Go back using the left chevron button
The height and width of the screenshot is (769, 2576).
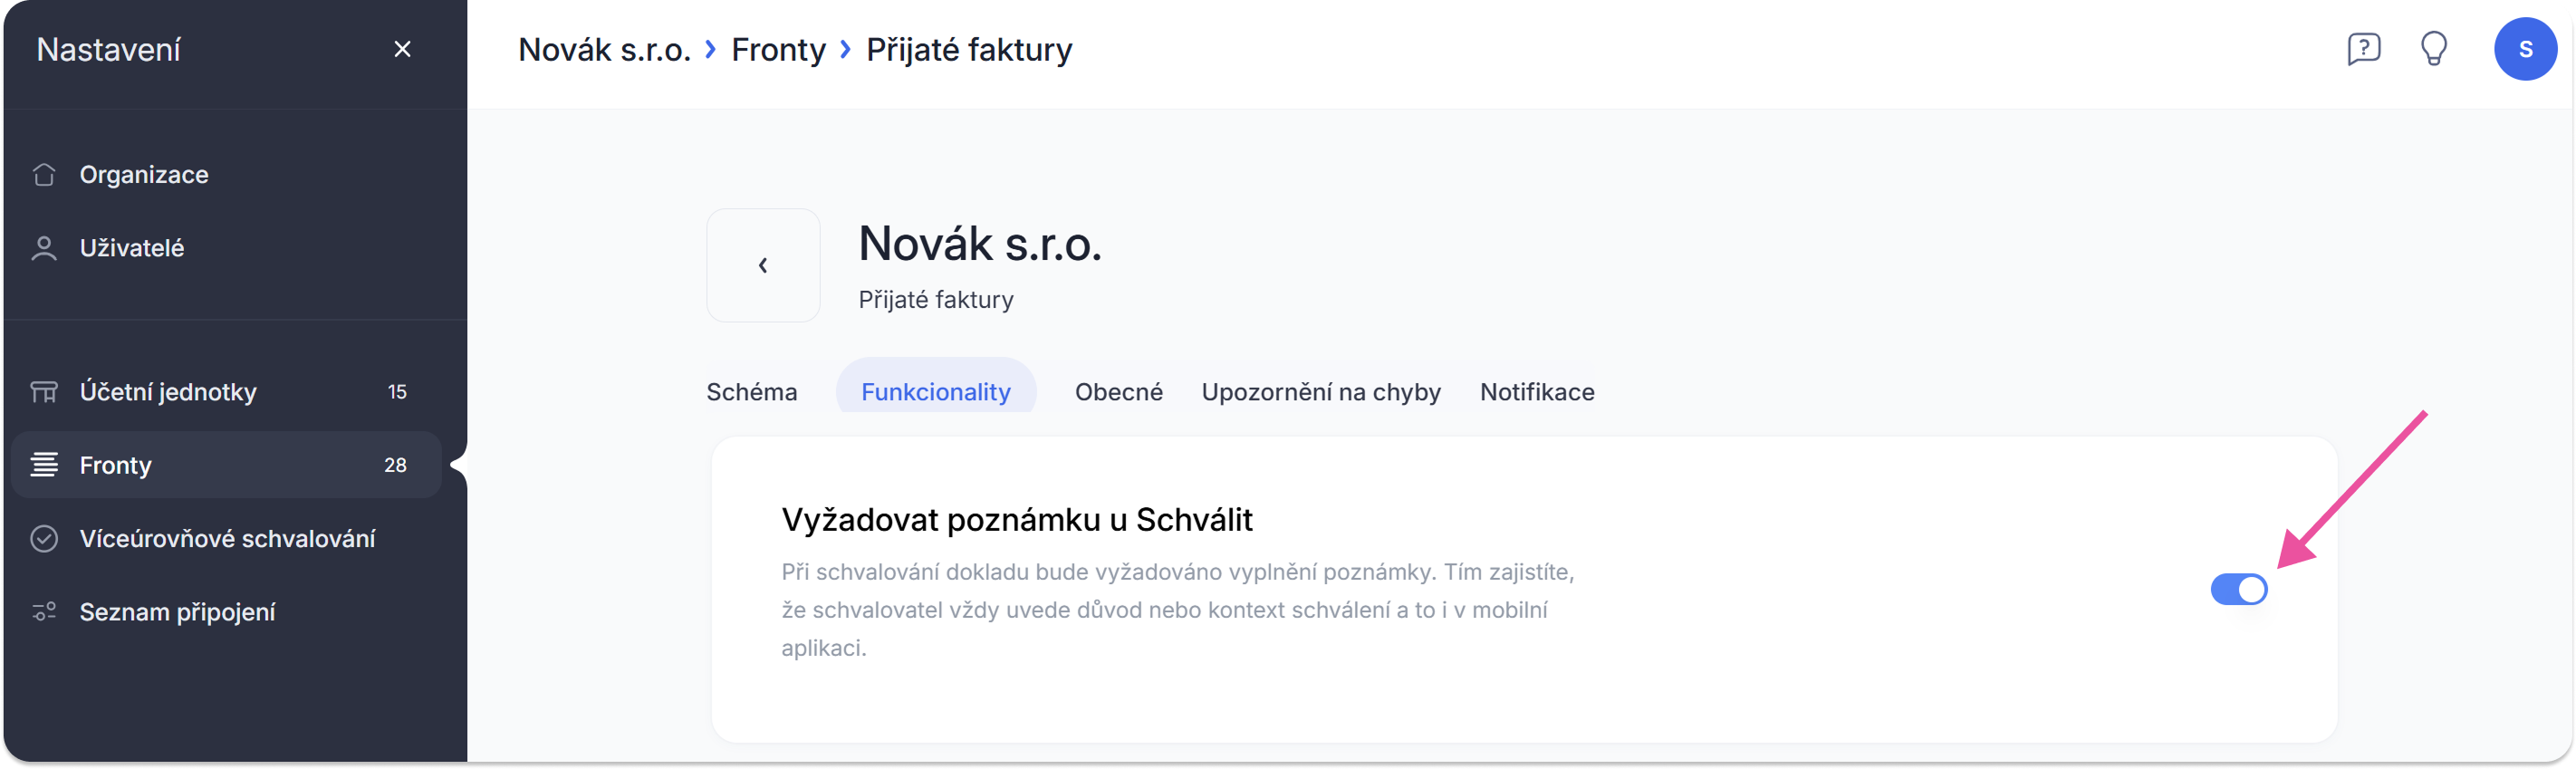click(763, 266)
